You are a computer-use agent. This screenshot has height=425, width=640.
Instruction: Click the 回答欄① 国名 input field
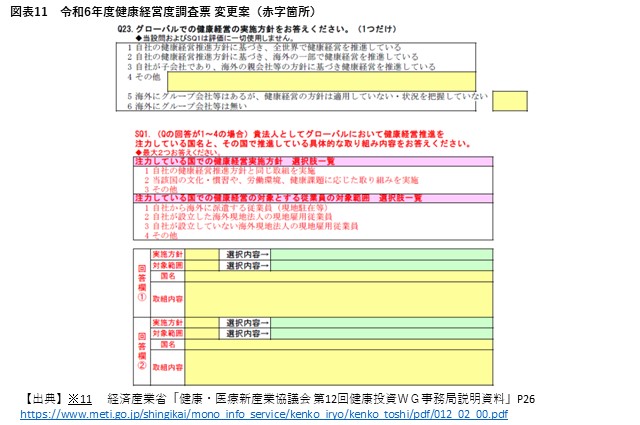[x=338, y=276]
